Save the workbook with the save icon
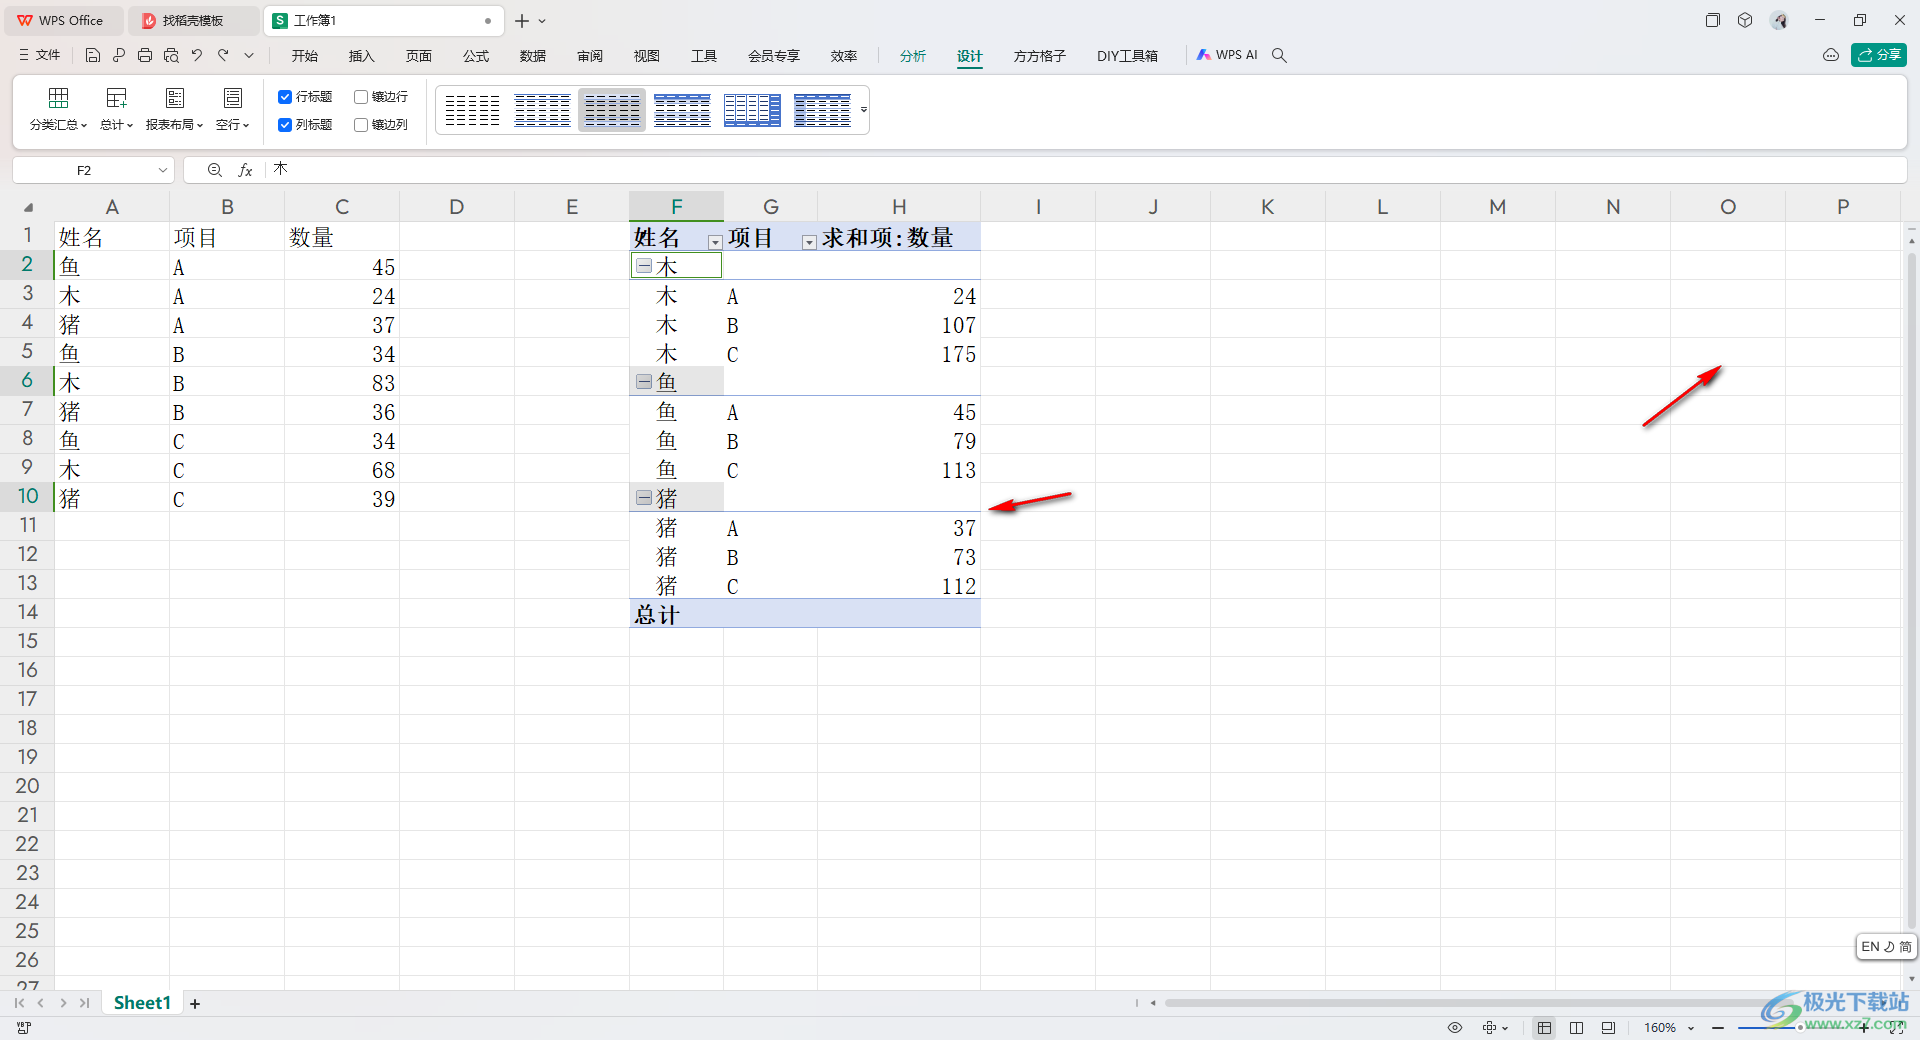 93,56
